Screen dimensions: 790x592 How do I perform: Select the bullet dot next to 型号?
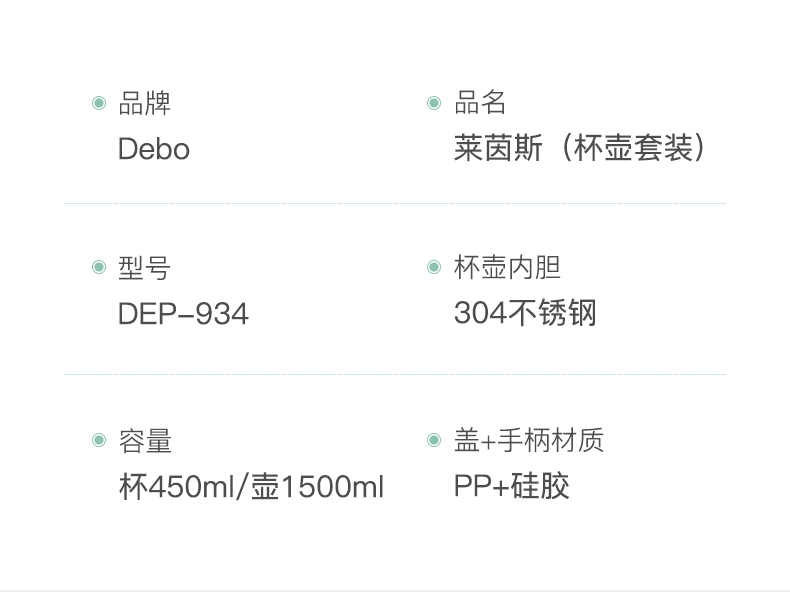point(99,267)
